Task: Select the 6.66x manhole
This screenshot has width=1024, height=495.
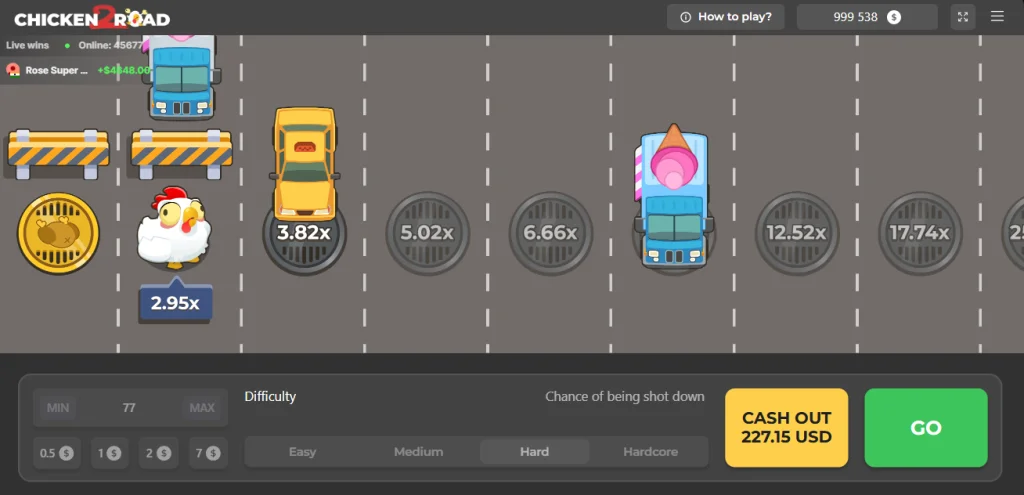Action: click(x=550, y=233)
